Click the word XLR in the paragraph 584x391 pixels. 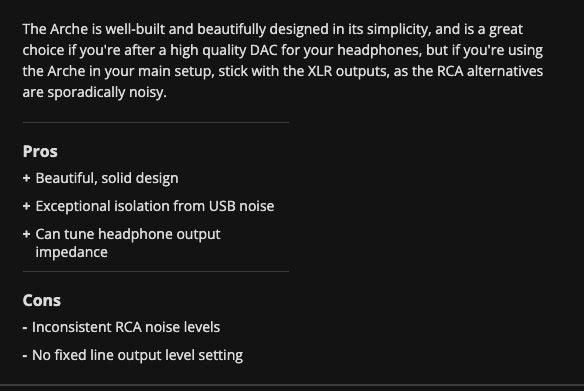pyautogui.click(x=320, y=71)
